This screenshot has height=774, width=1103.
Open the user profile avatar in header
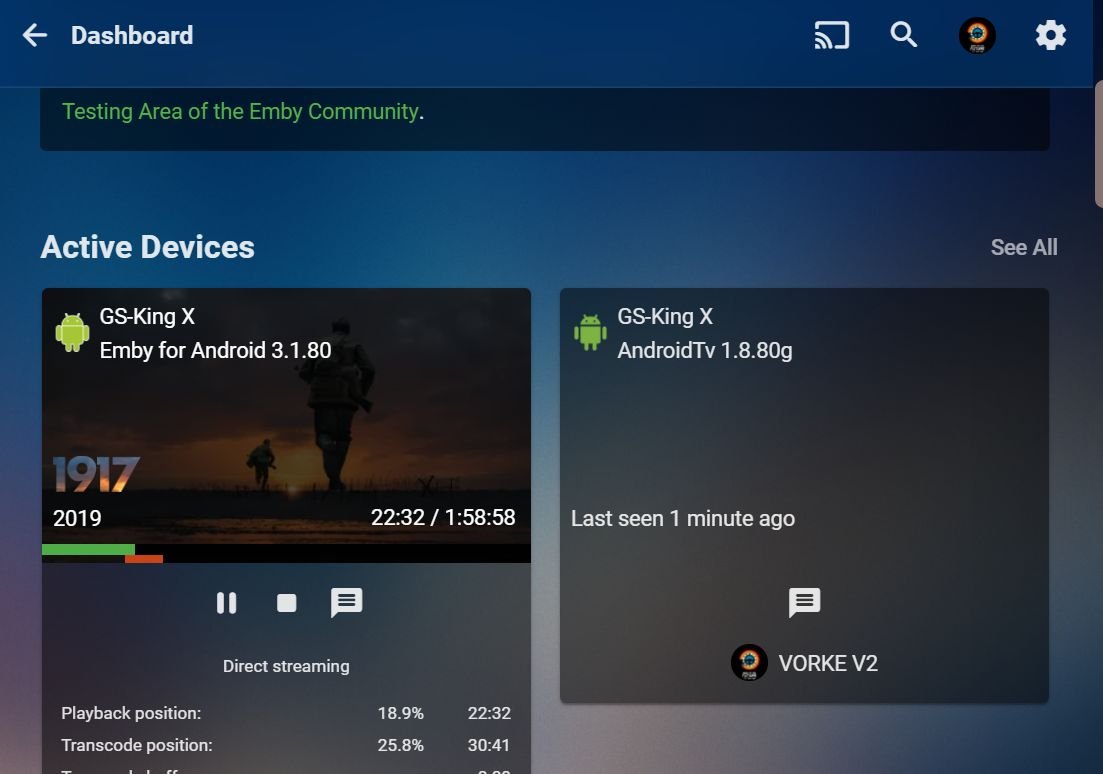coord(977,35)
